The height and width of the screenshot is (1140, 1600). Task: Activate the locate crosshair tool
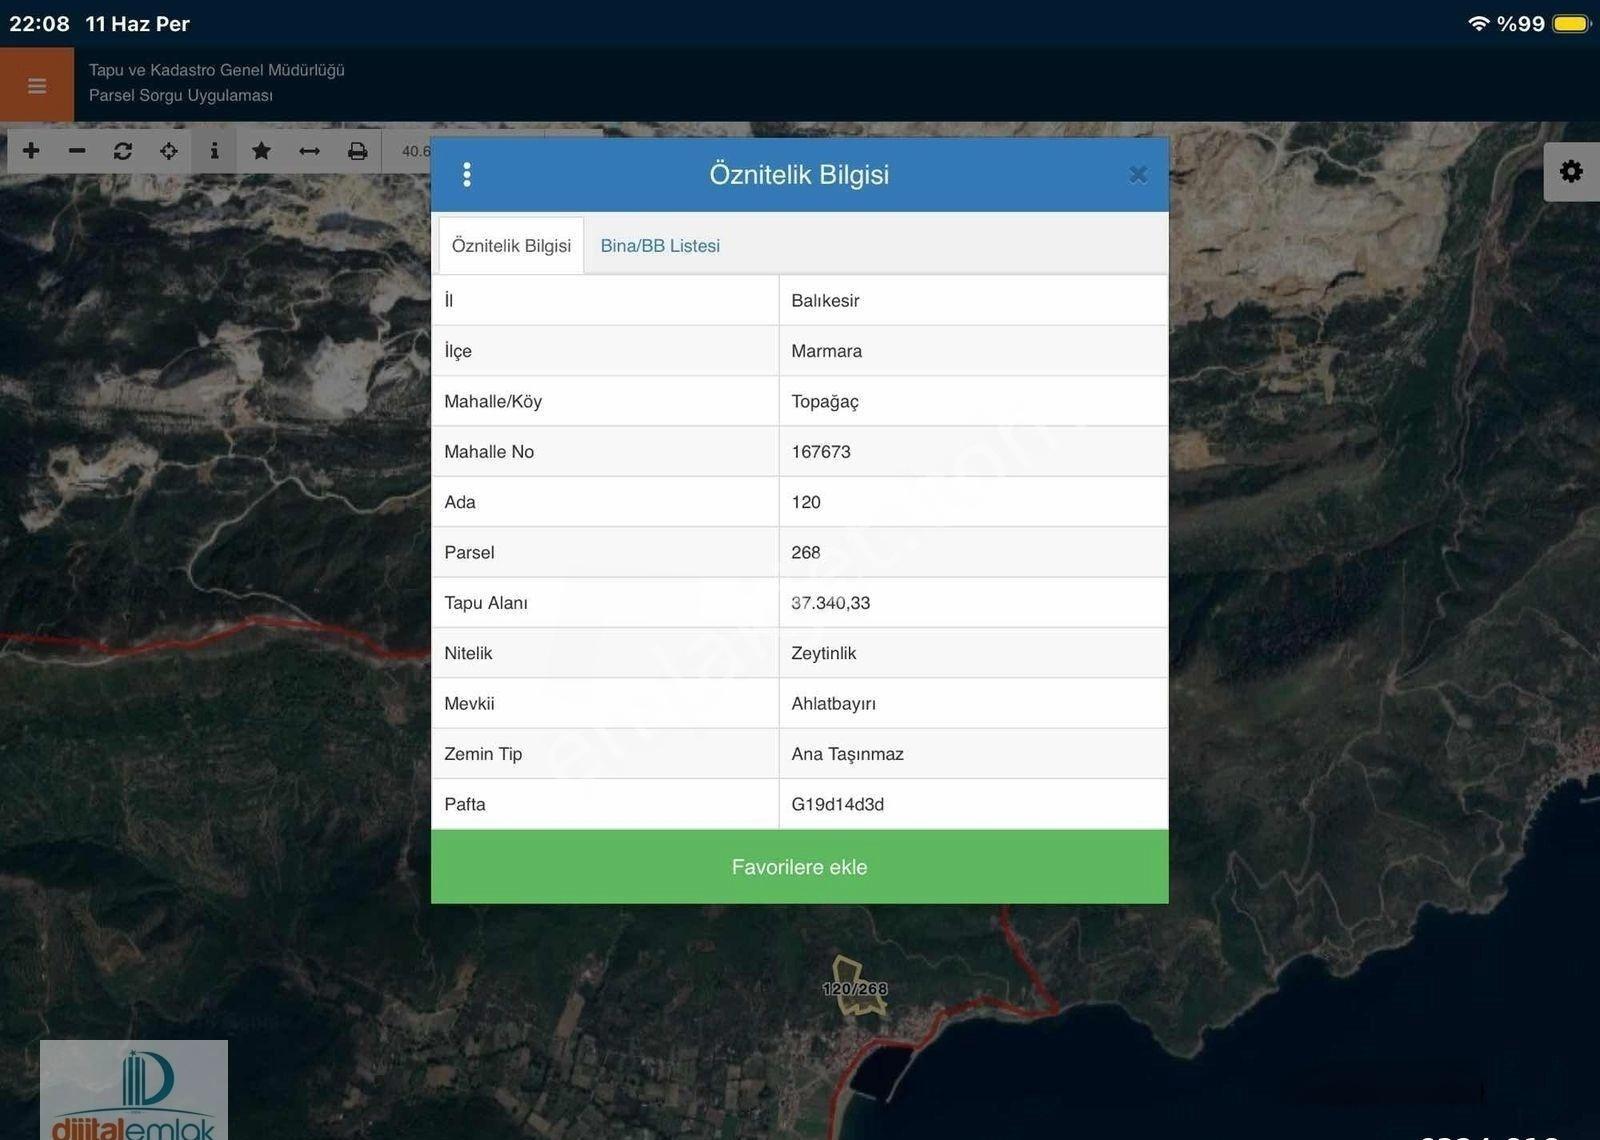tap(169, 151)
